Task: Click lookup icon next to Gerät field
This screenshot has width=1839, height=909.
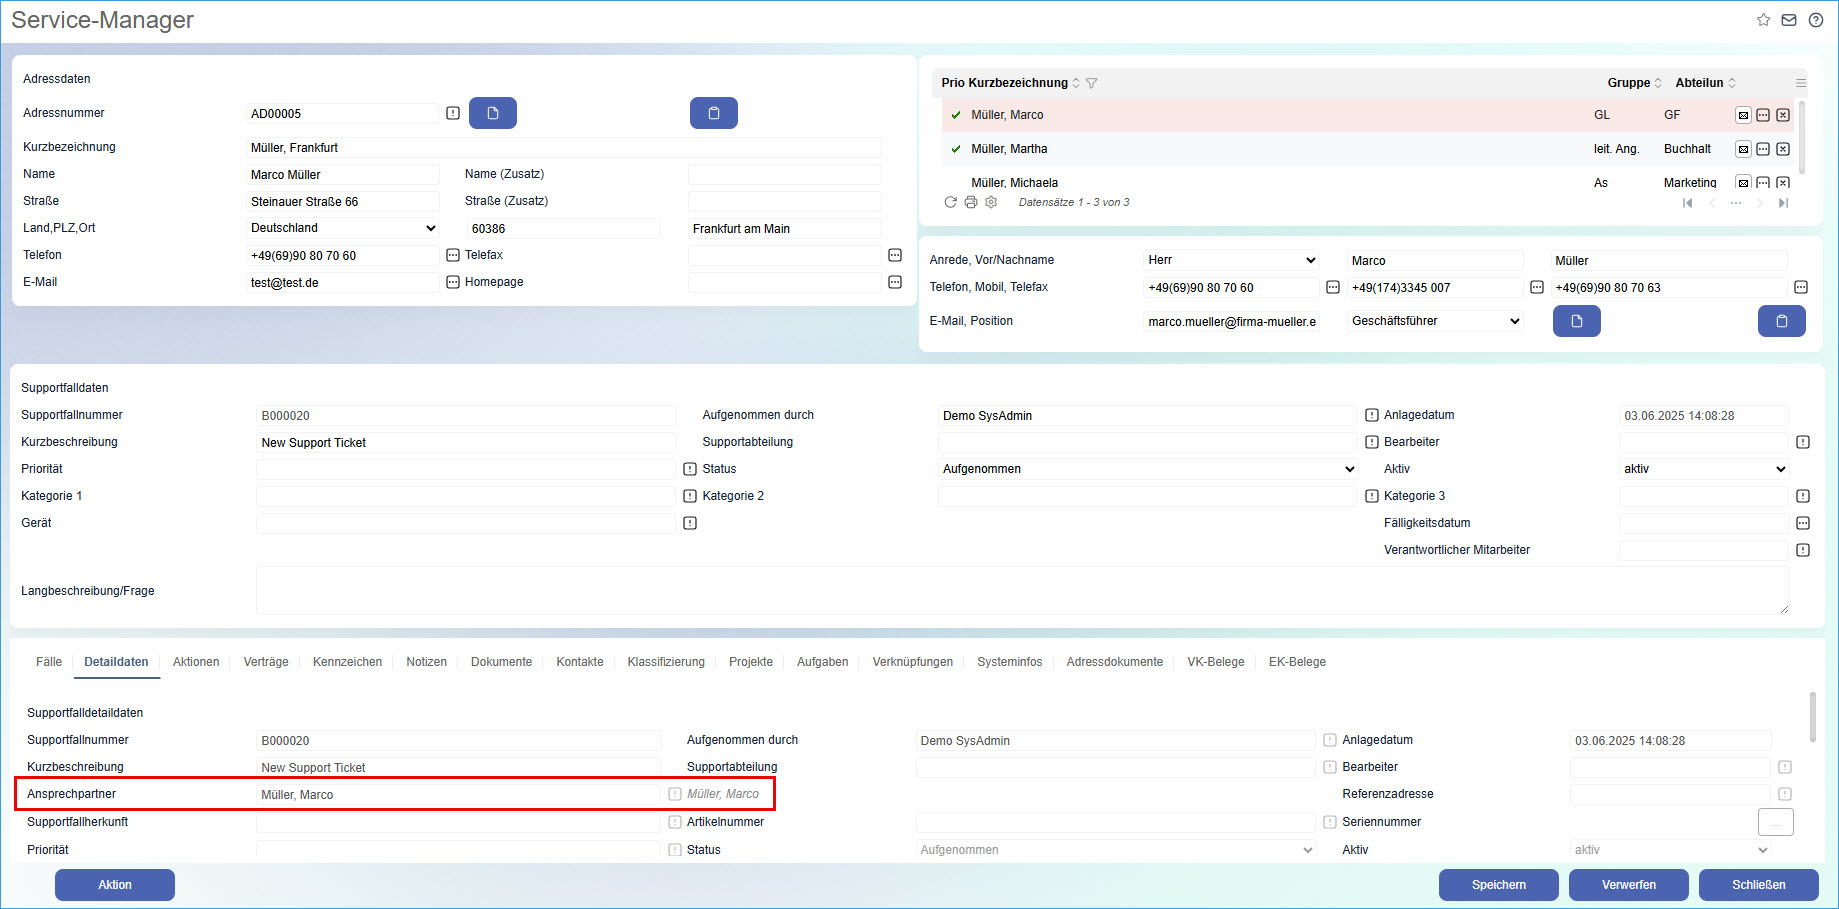Action: (690, 523)
